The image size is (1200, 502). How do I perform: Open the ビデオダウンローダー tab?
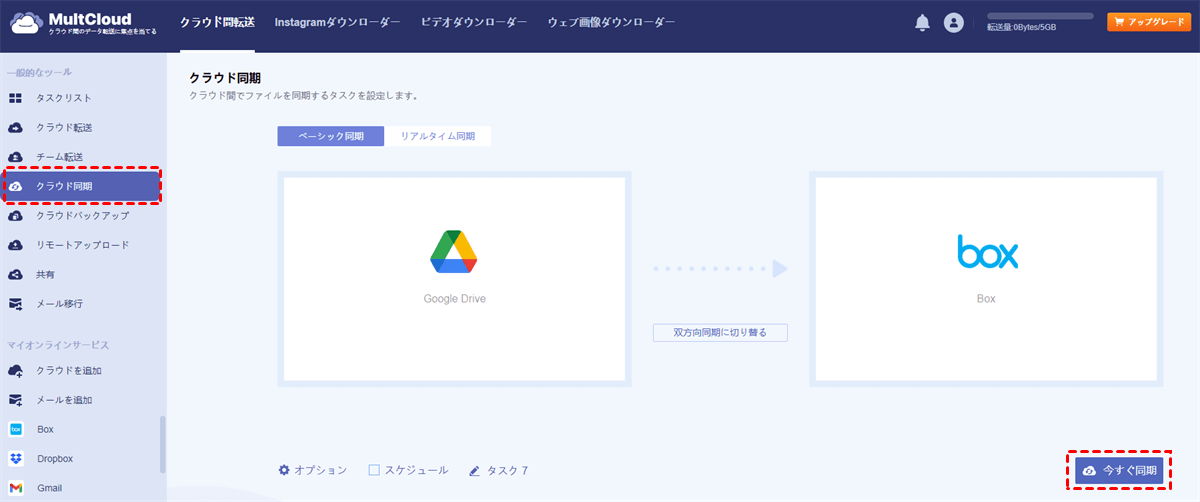474,22
